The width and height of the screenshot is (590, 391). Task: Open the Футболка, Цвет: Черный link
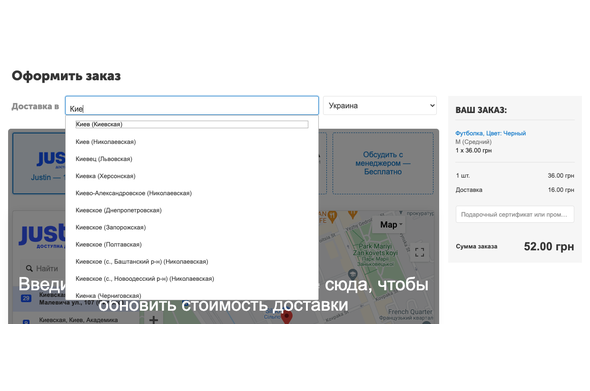coord(490,133)
